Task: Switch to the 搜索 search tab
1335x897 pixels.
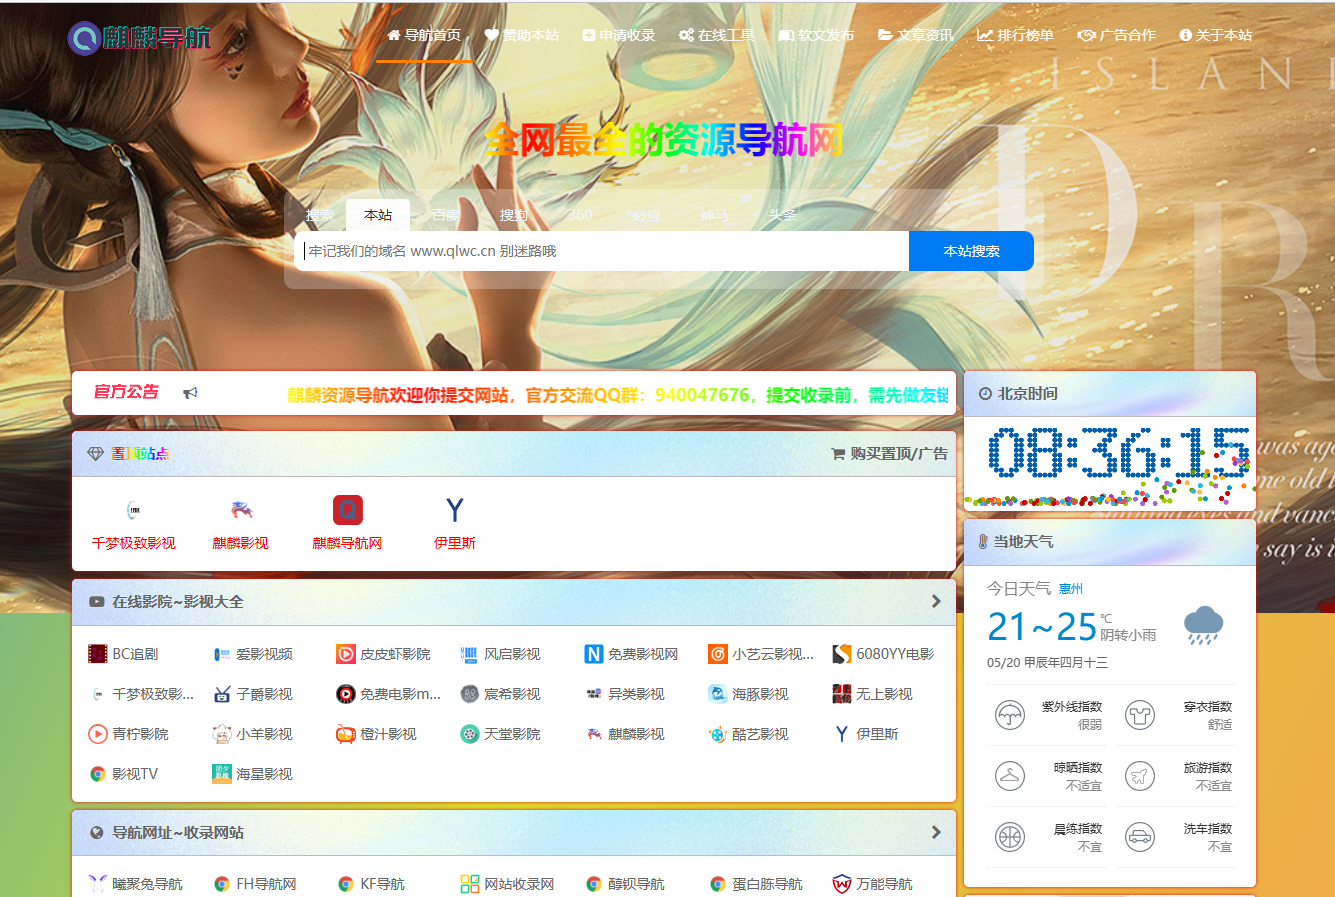Action: [x=320, y=215]
